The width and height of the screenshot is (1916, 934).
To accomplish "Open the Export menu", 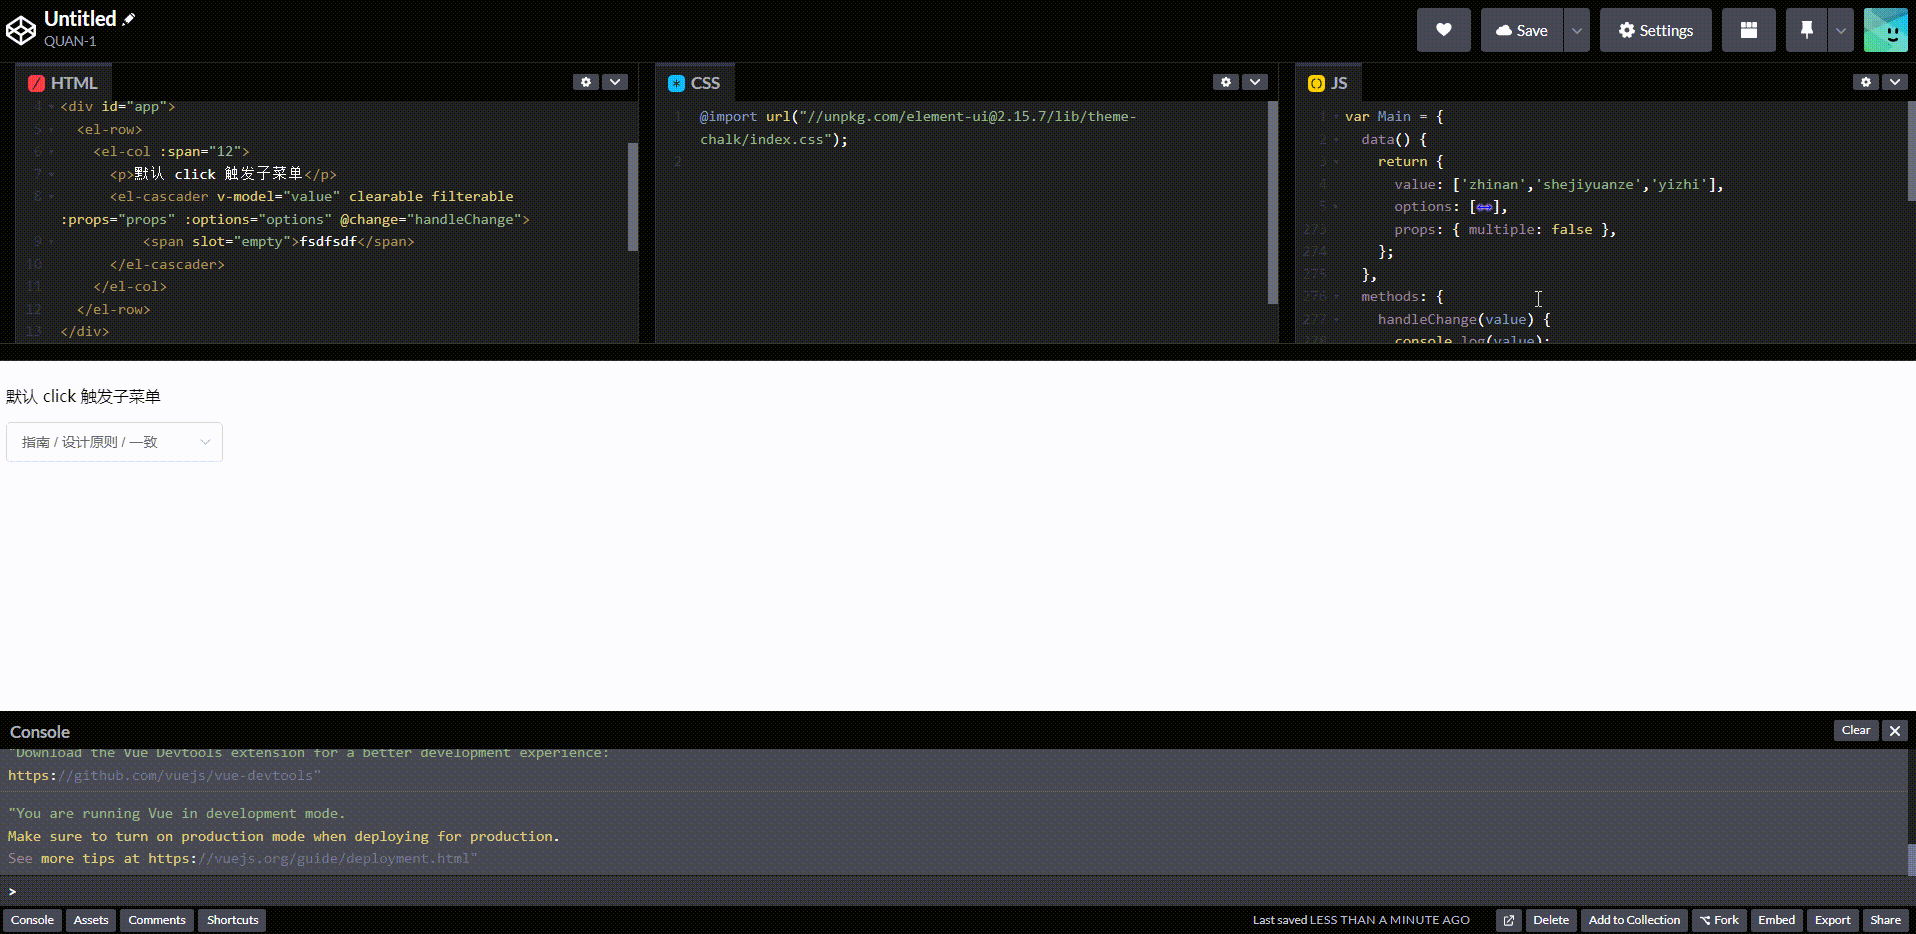I will [x=1833, y=920].
